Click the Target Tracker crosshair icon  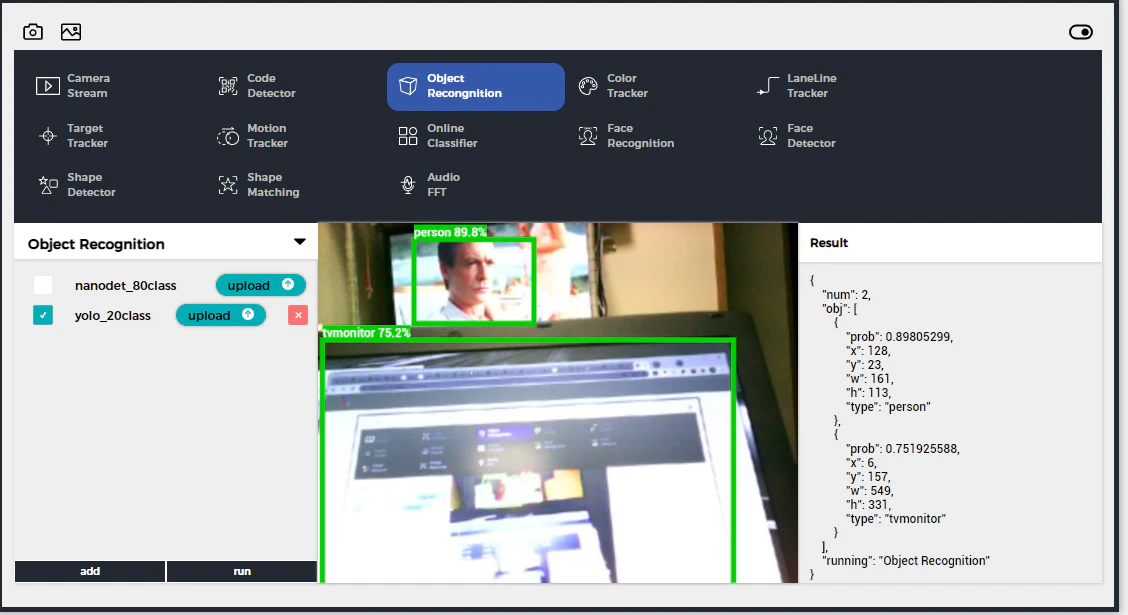point(47,136)
